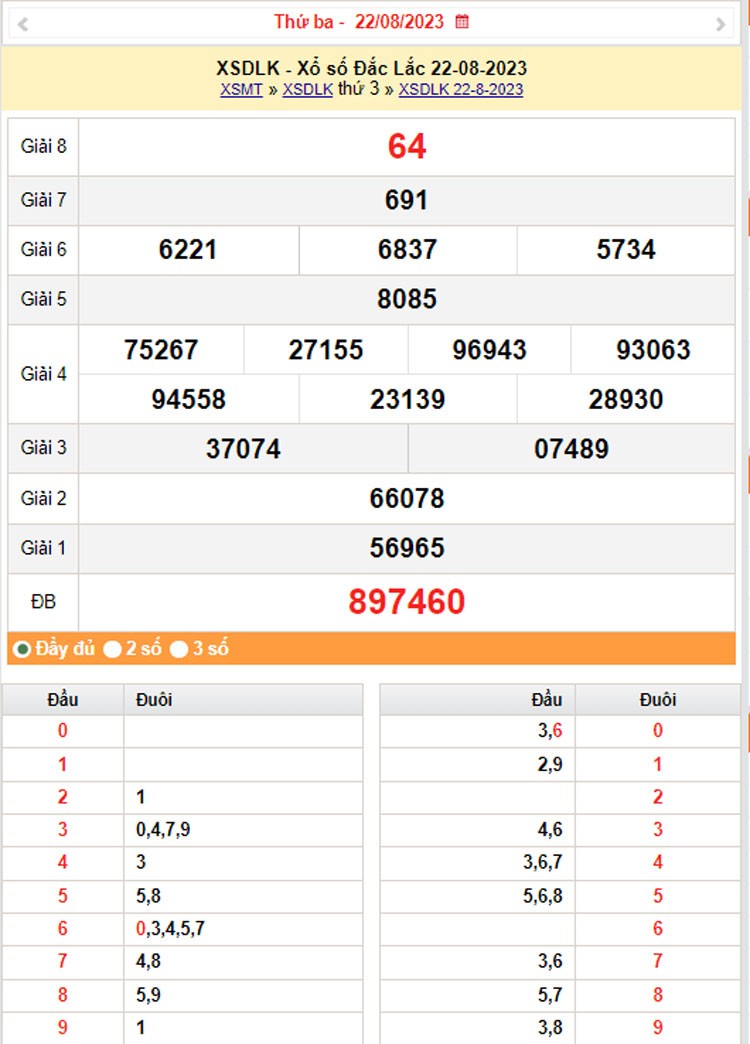750x1044 pixels.
Task: Click the Giải 8 winning number 64
Action: (407, 147)
